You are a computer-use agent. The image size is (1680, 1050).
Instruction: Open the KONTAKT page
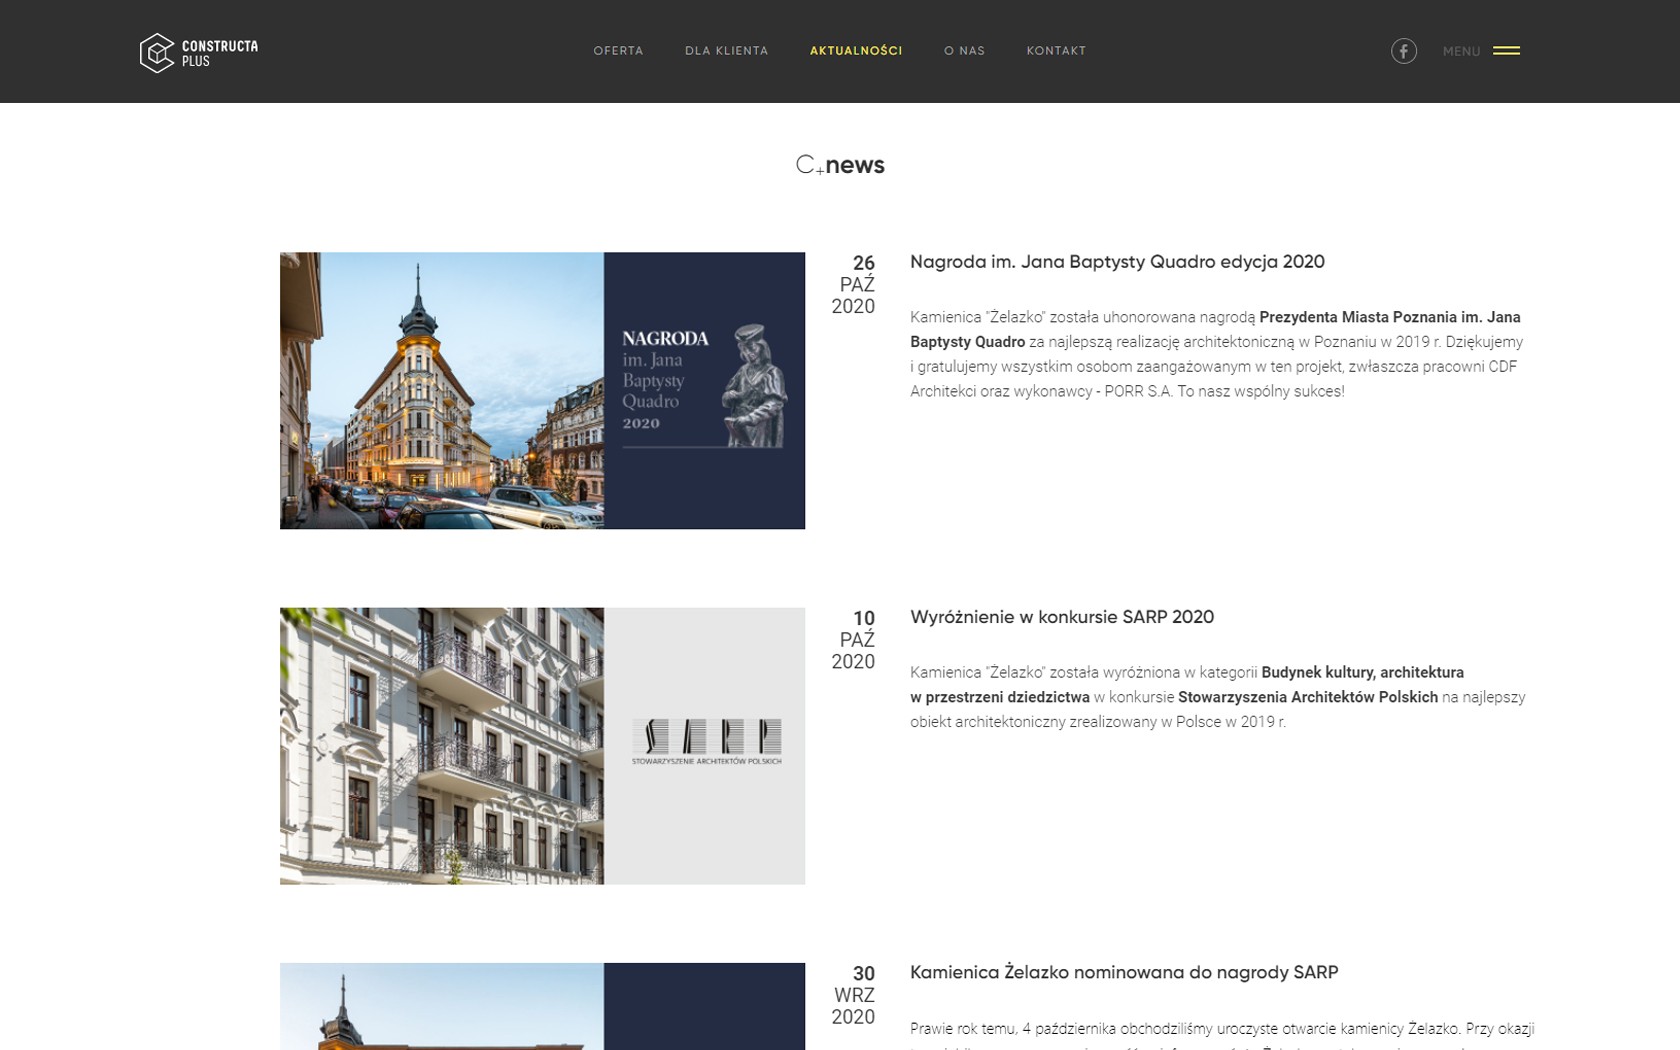tap(1055, 51)
